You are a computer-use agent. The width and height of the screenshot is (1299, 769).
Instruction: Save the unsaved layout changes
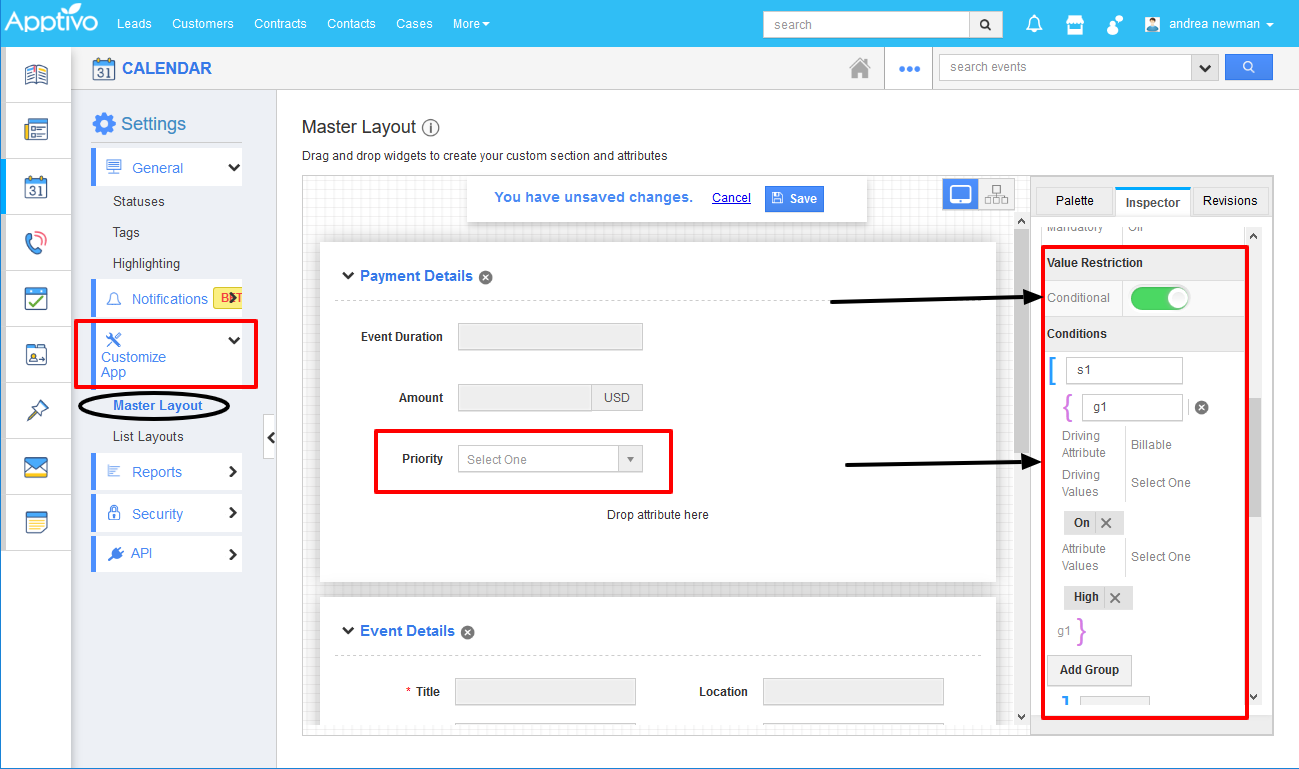[x=794, y=198]
